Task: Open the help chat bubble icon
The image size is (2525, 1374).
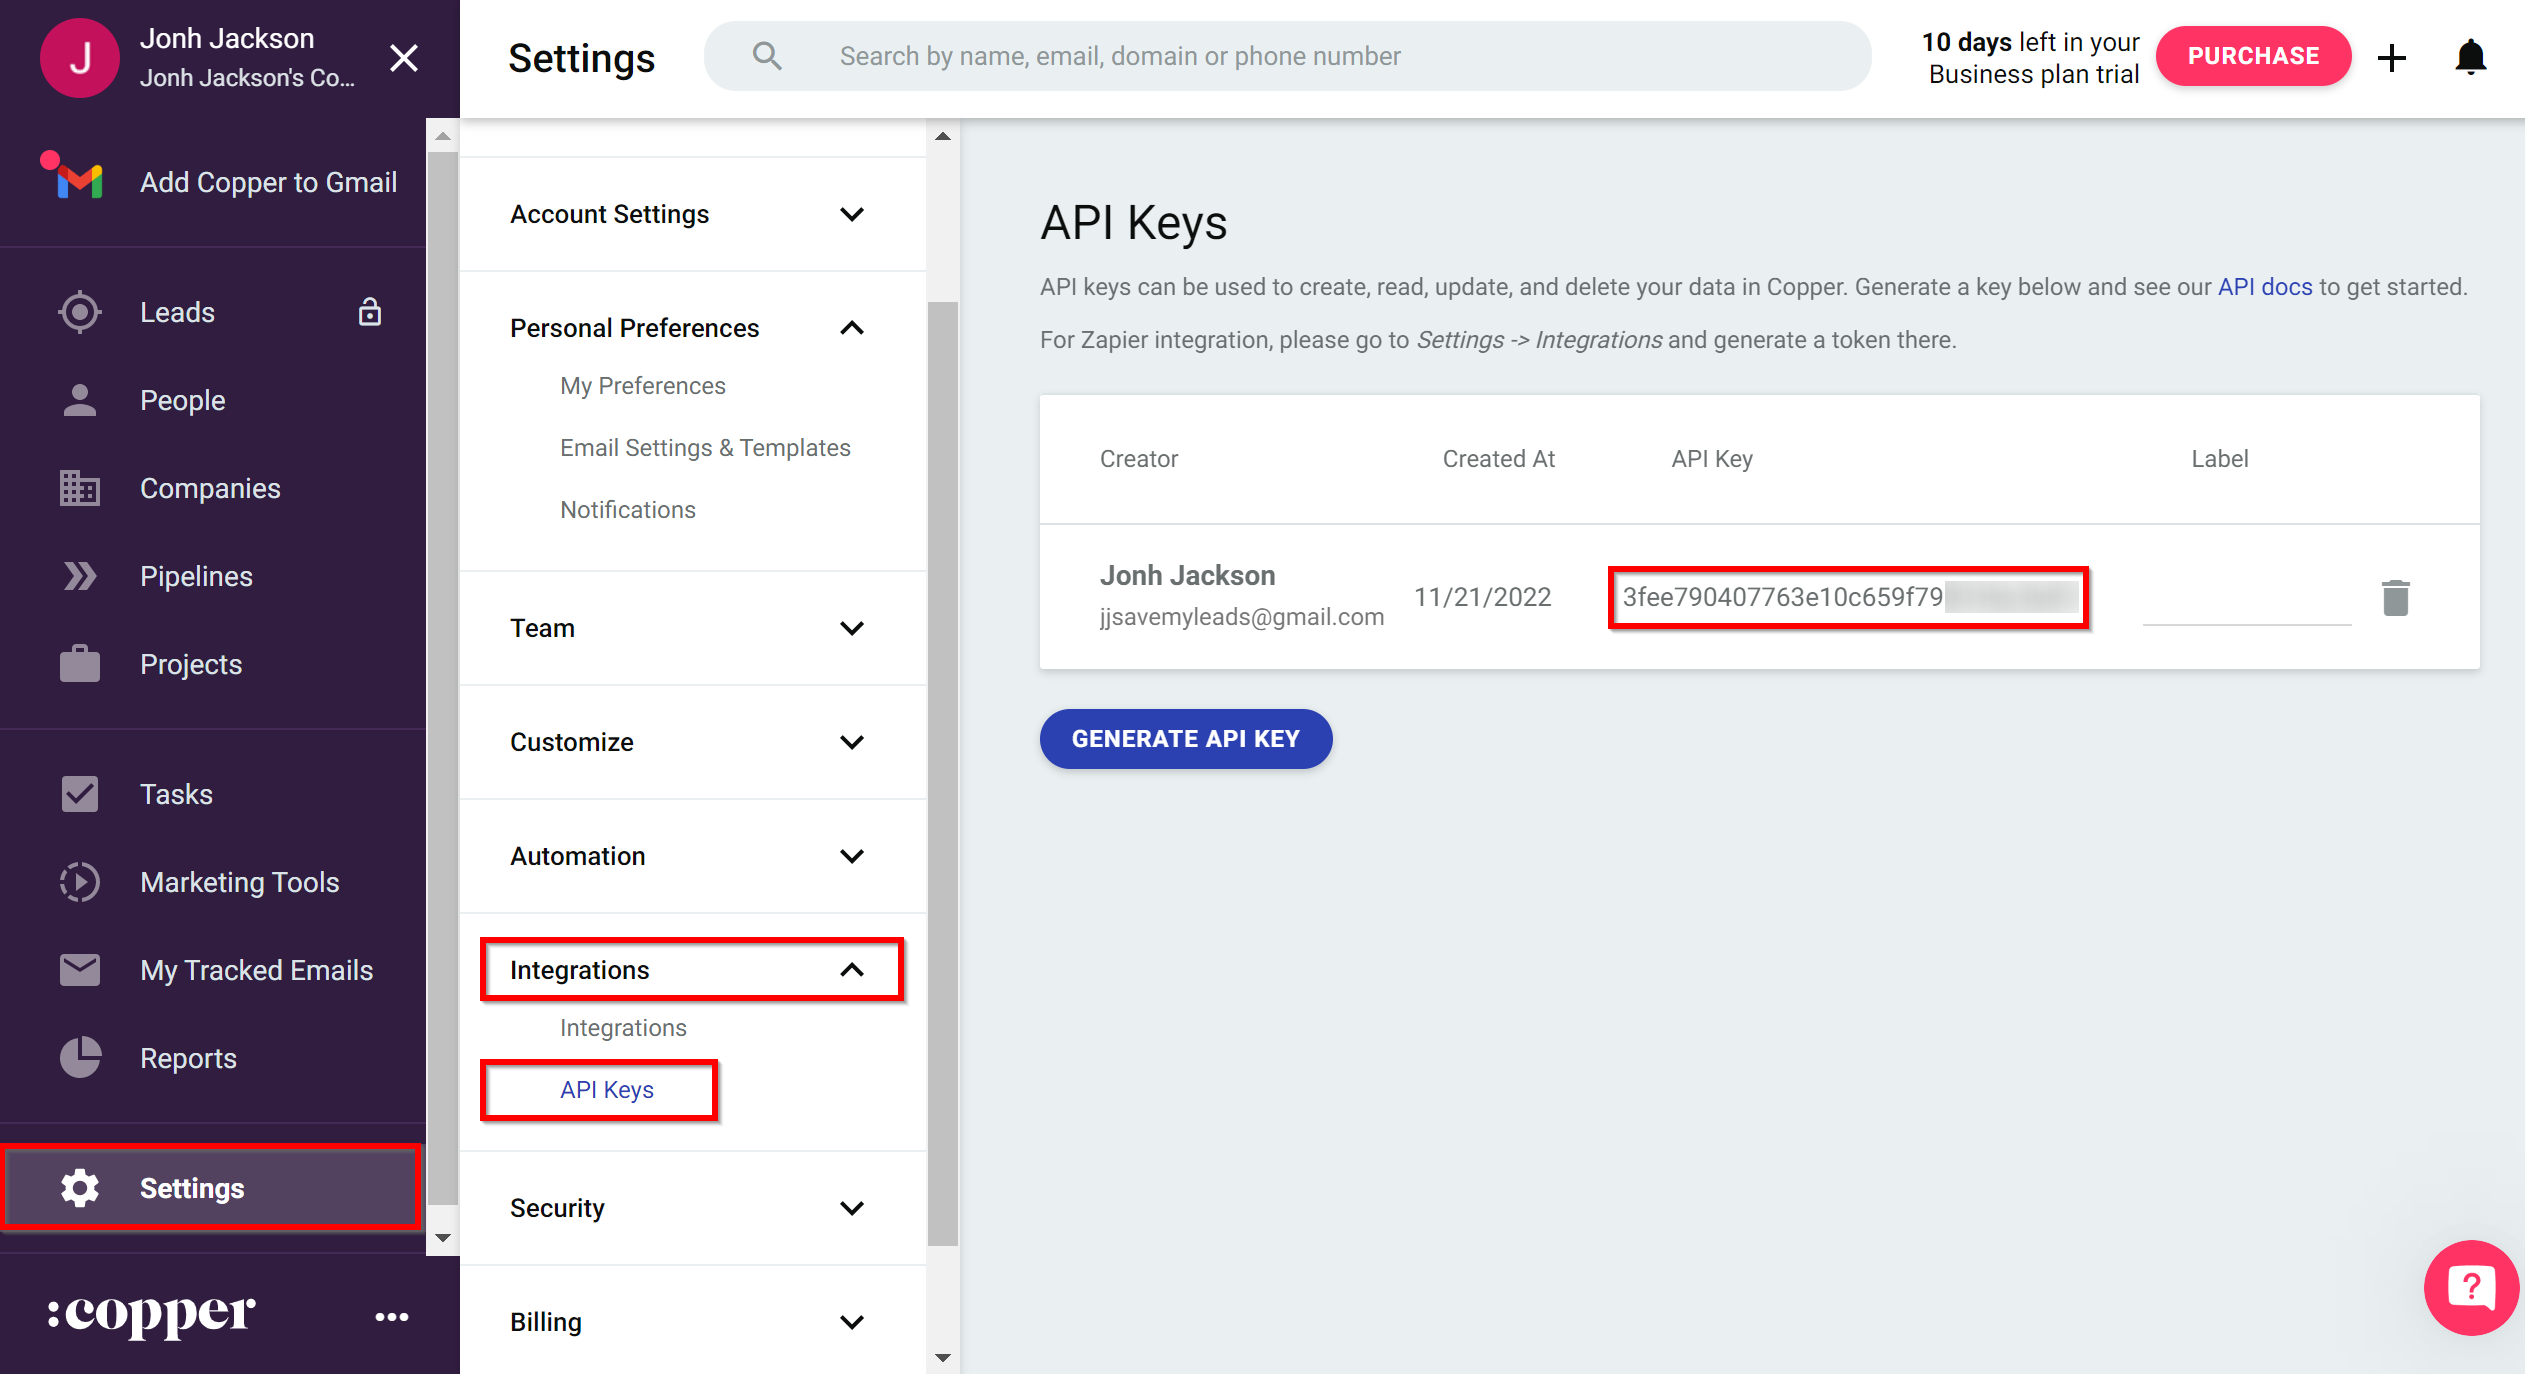Action: pos(2472,1288)
